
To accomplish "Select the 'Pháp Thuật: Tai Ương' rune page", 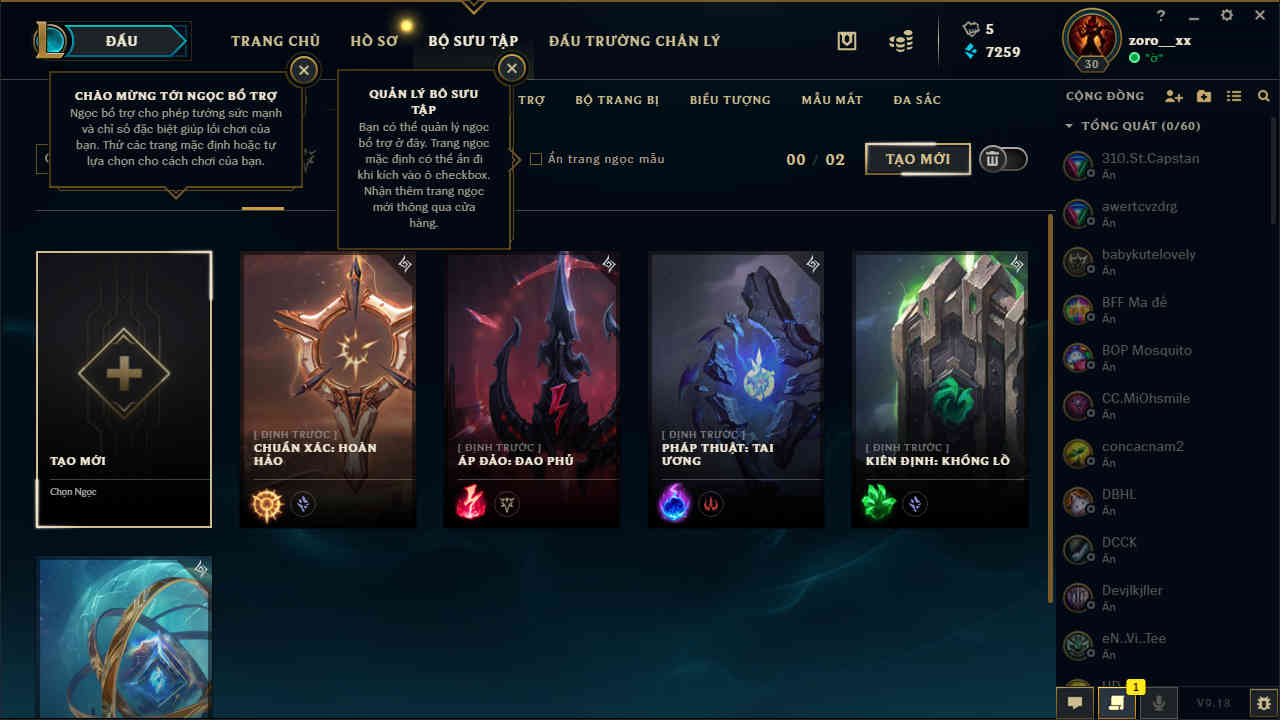I will pyautogui.click(x=737, y=389).
